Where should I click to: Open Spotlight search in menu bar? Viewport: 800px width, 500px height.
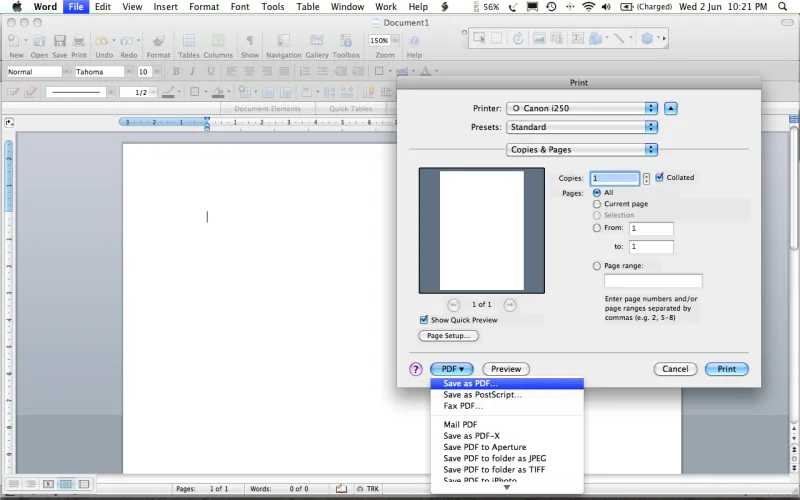point(782,7)
